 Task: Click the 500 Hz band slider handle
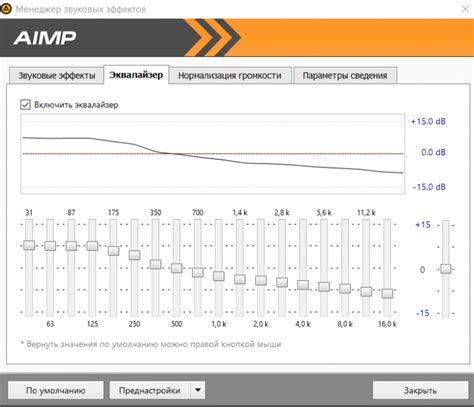pos(177,268)
